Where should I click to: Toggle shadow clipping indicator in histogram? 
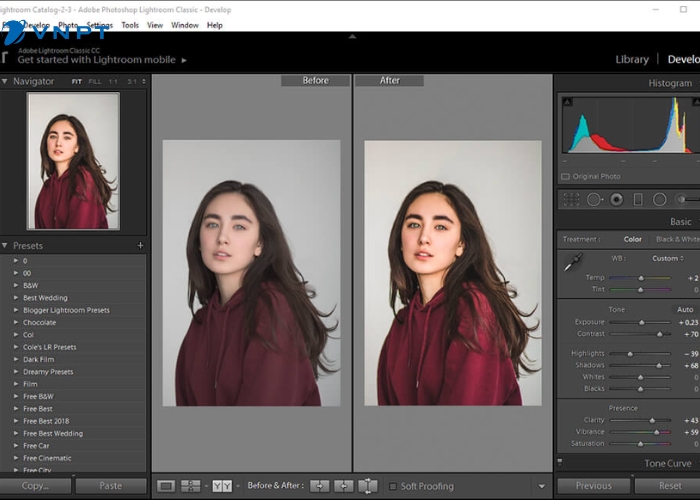coord(567,102)
